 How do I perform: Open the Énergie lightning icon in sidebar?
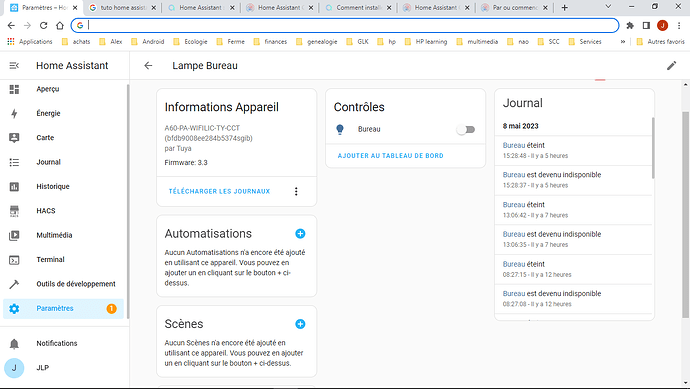(14, 114)
